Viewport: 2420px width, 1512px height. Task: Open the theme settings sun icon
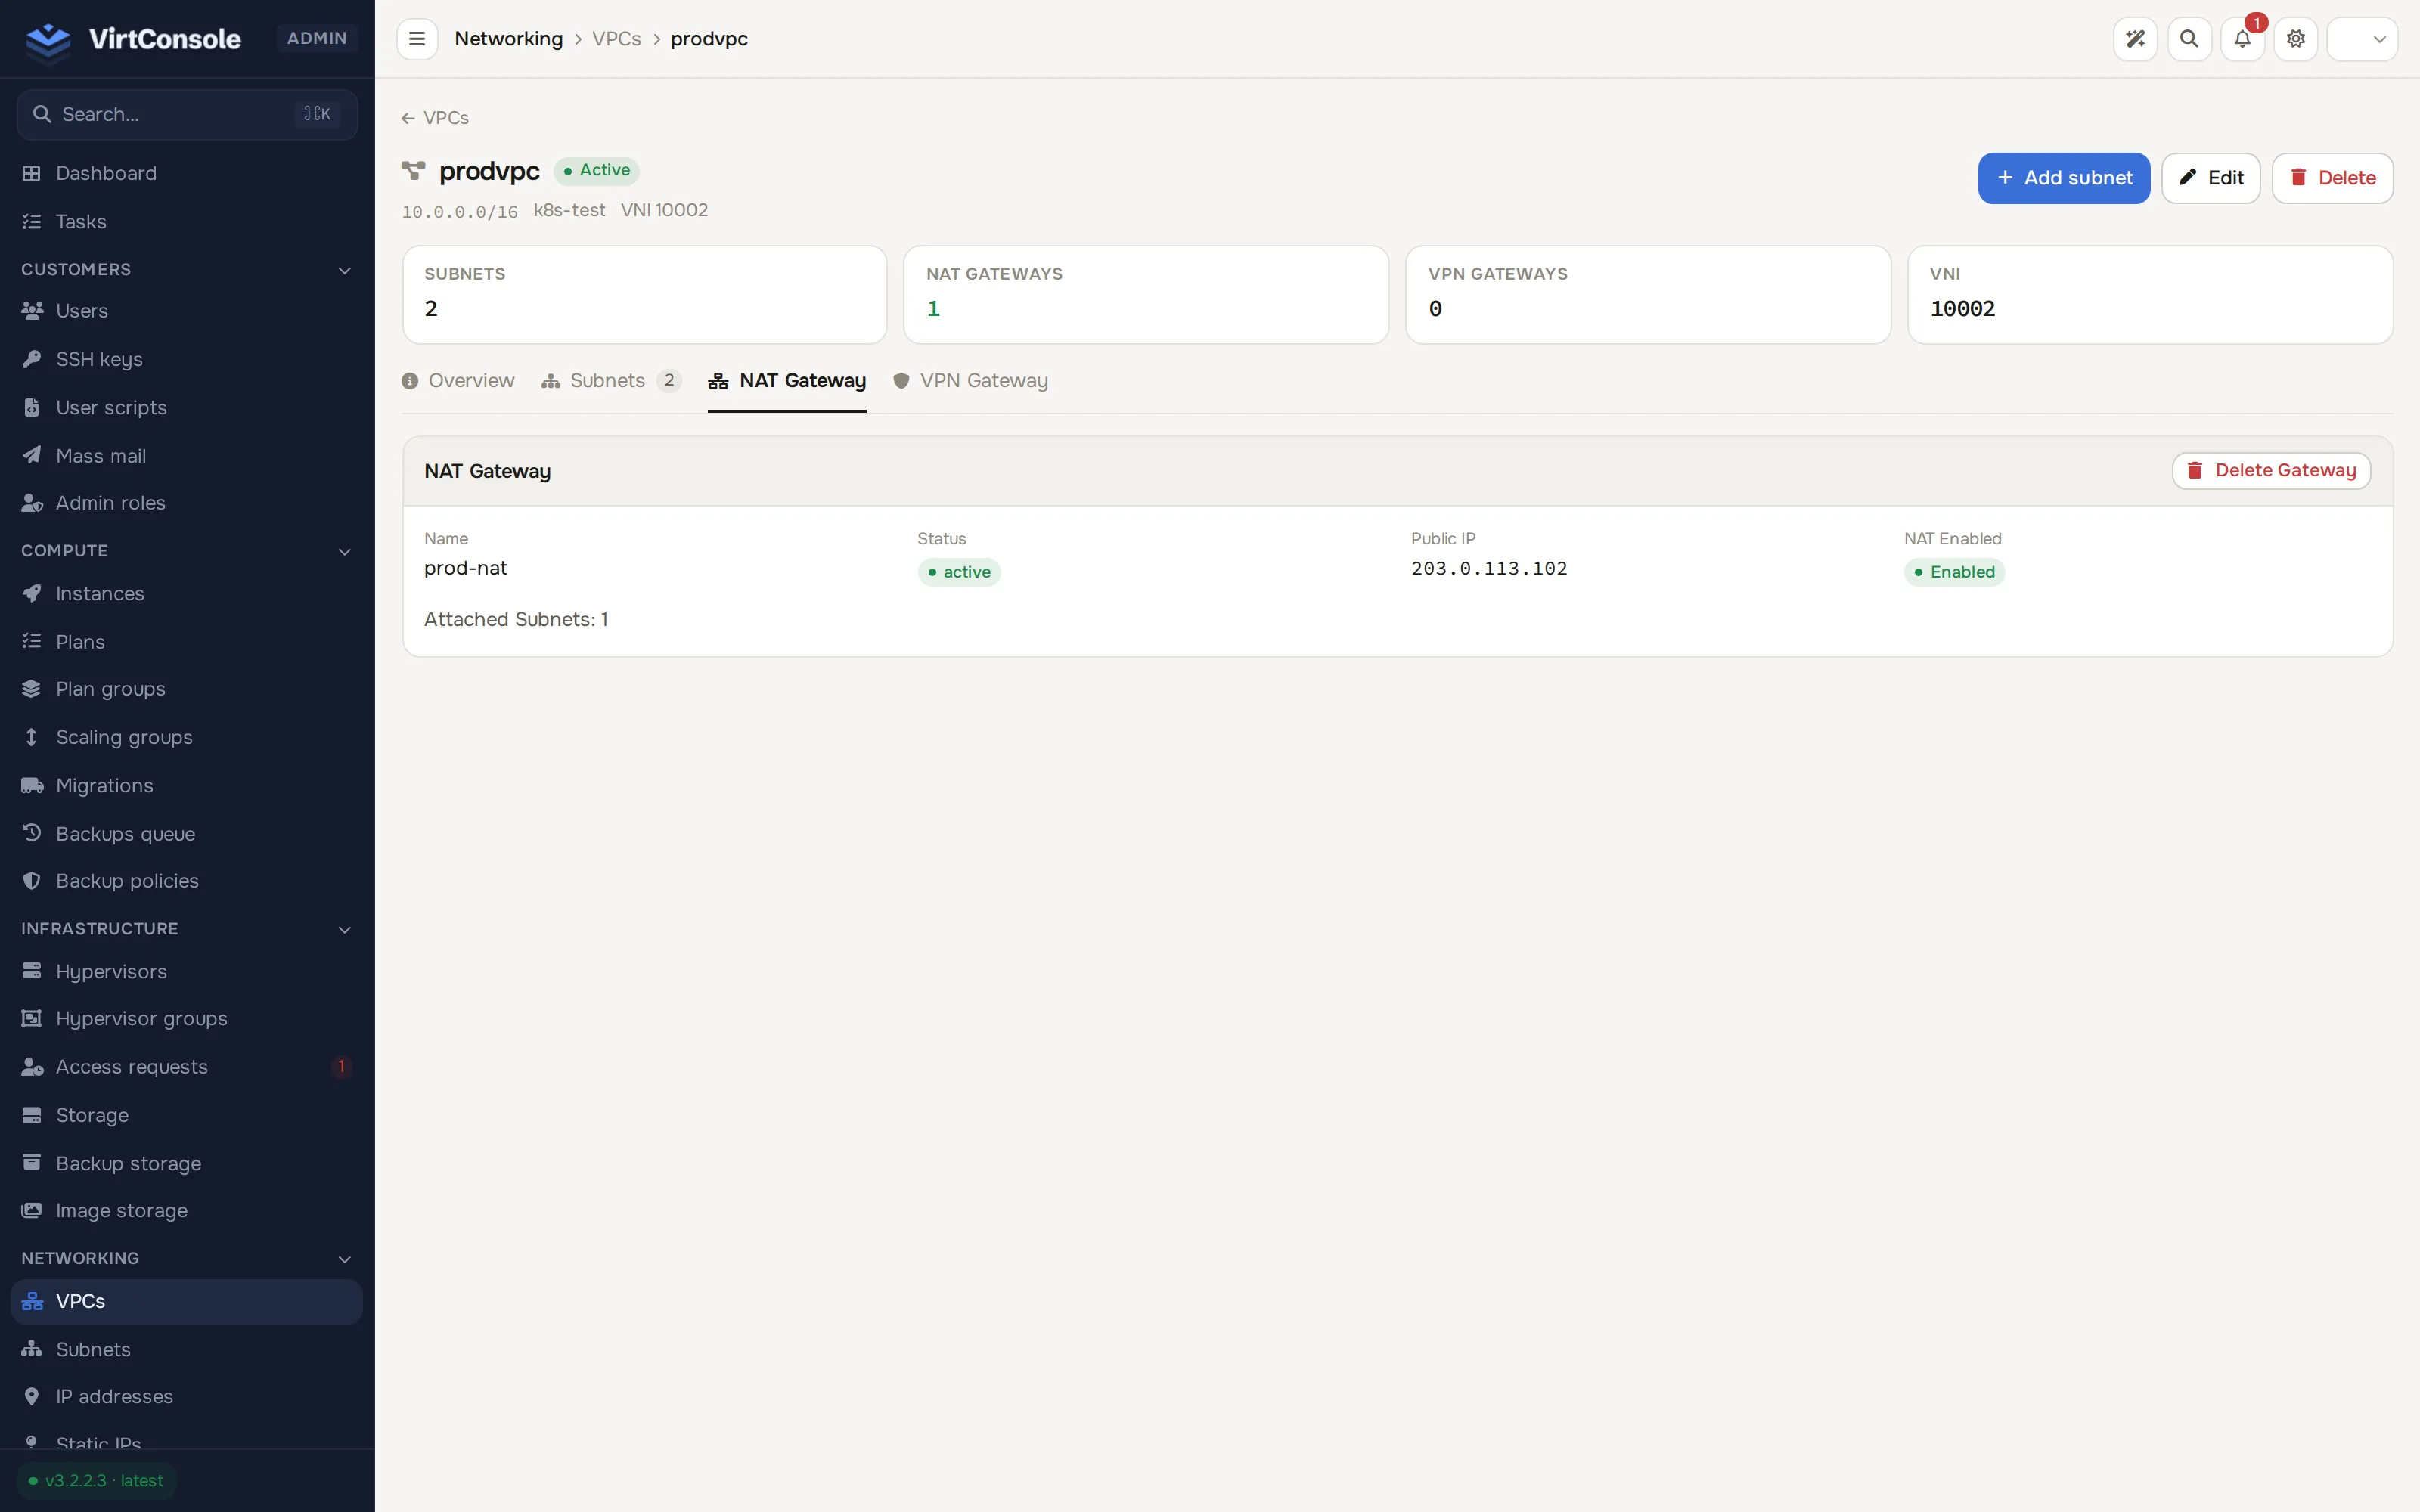pos(2296,39)
